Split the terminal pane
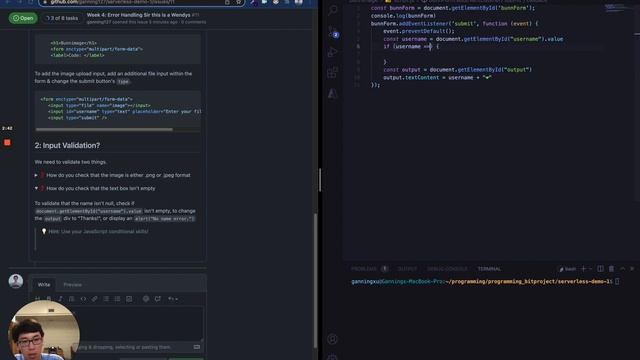Viewport: 640px width, 360px height. click(600, 269)
